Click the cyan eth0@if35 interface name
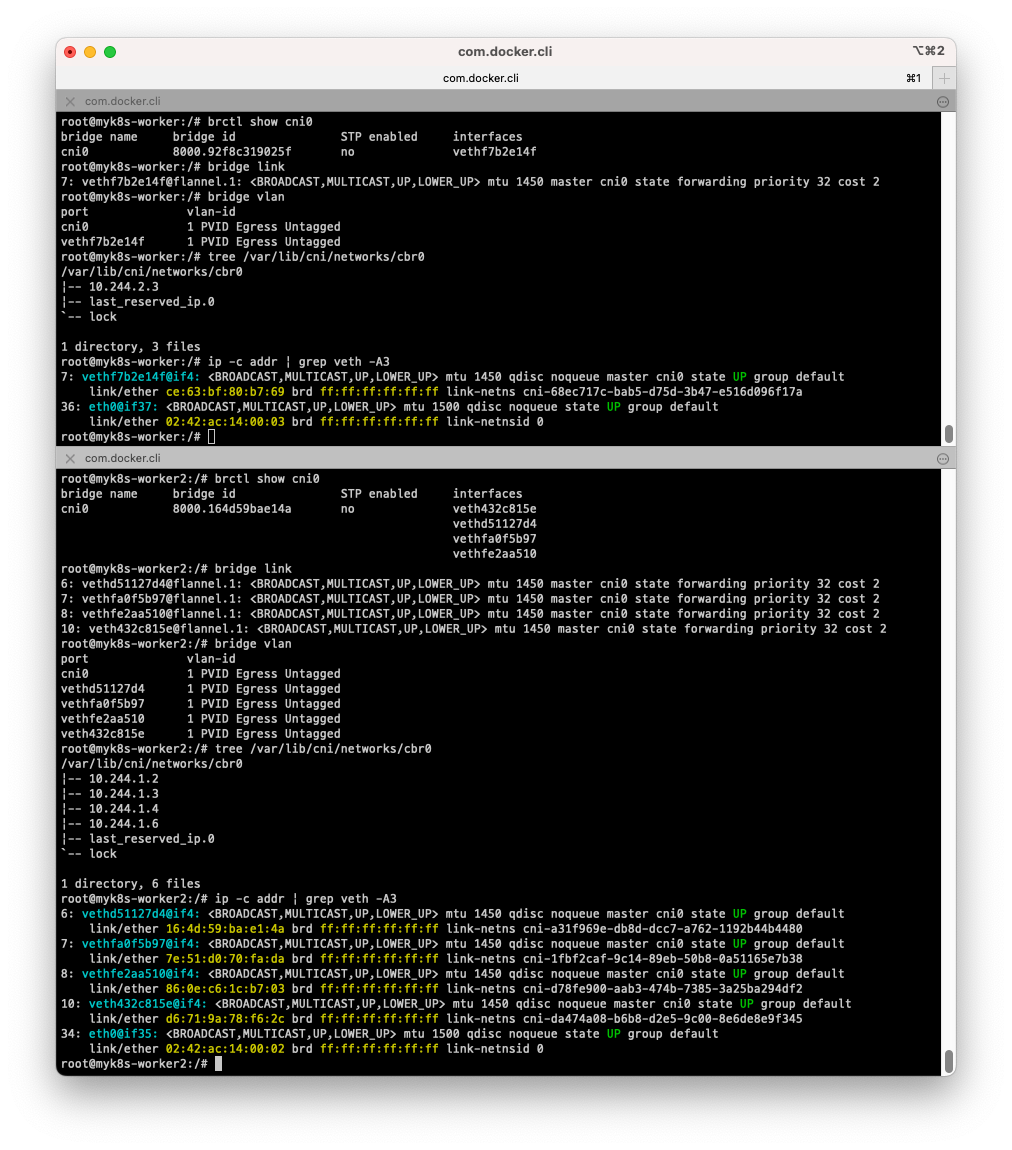The width and height of the screenshot is (1012, 1150). (x=123, y=1034)
